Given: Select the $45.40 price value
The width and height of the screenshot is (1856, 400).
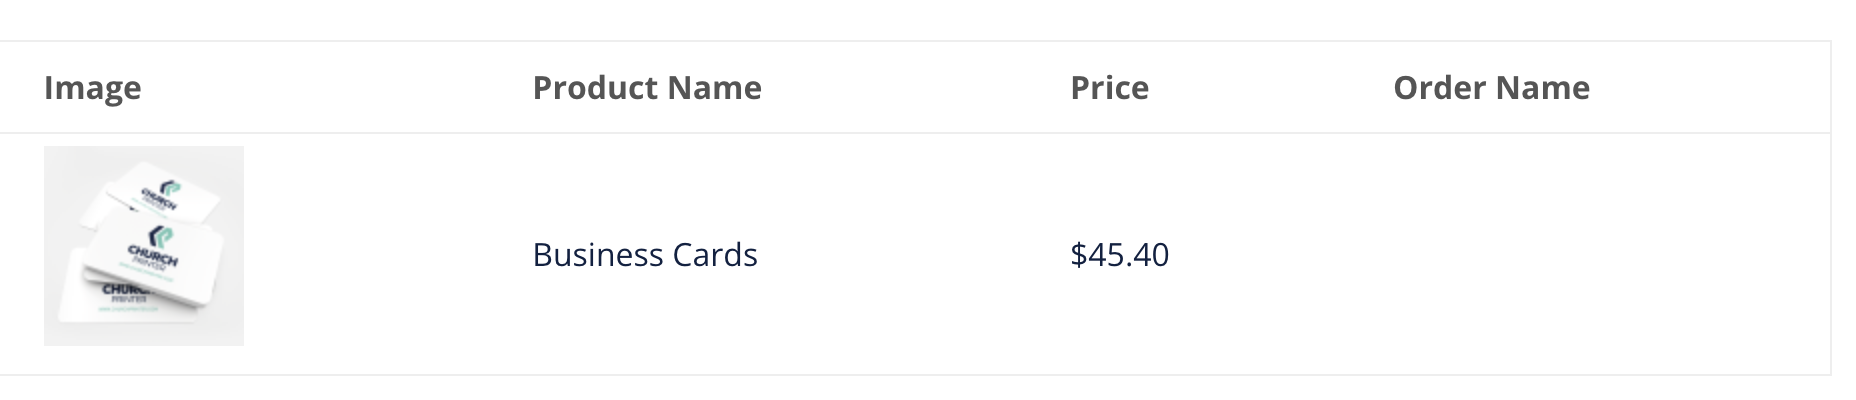Looking at the screenshot, I should click(x=1120, y=255).
